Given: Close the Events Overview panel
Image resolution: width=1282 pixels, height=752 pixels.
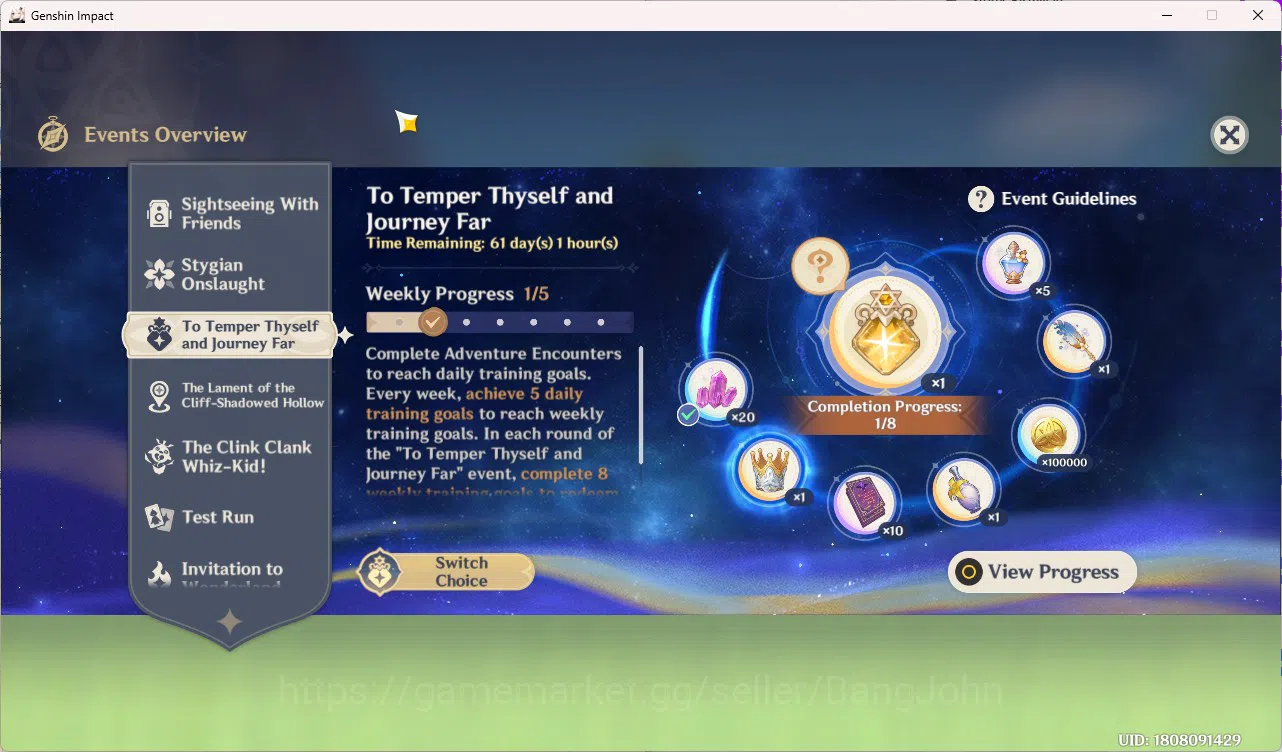Looking at the screenshot, I should pyautogui.click(x=1229, y=135).
